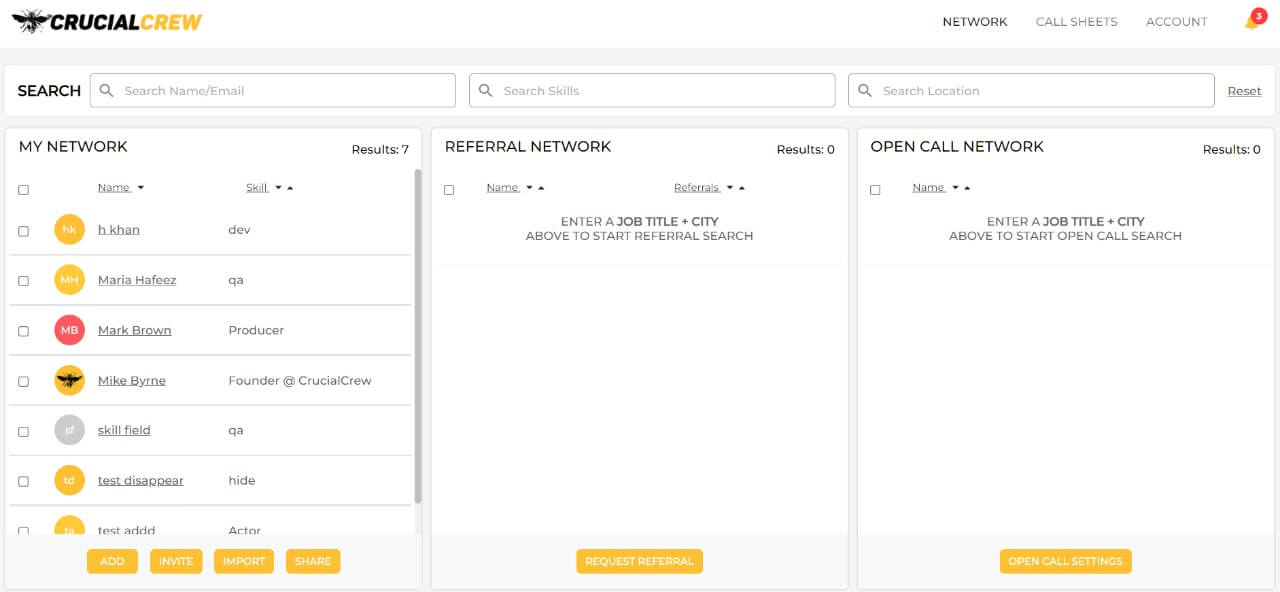
Task: Sort Open Call Network by Name
Action: [928, 188]
